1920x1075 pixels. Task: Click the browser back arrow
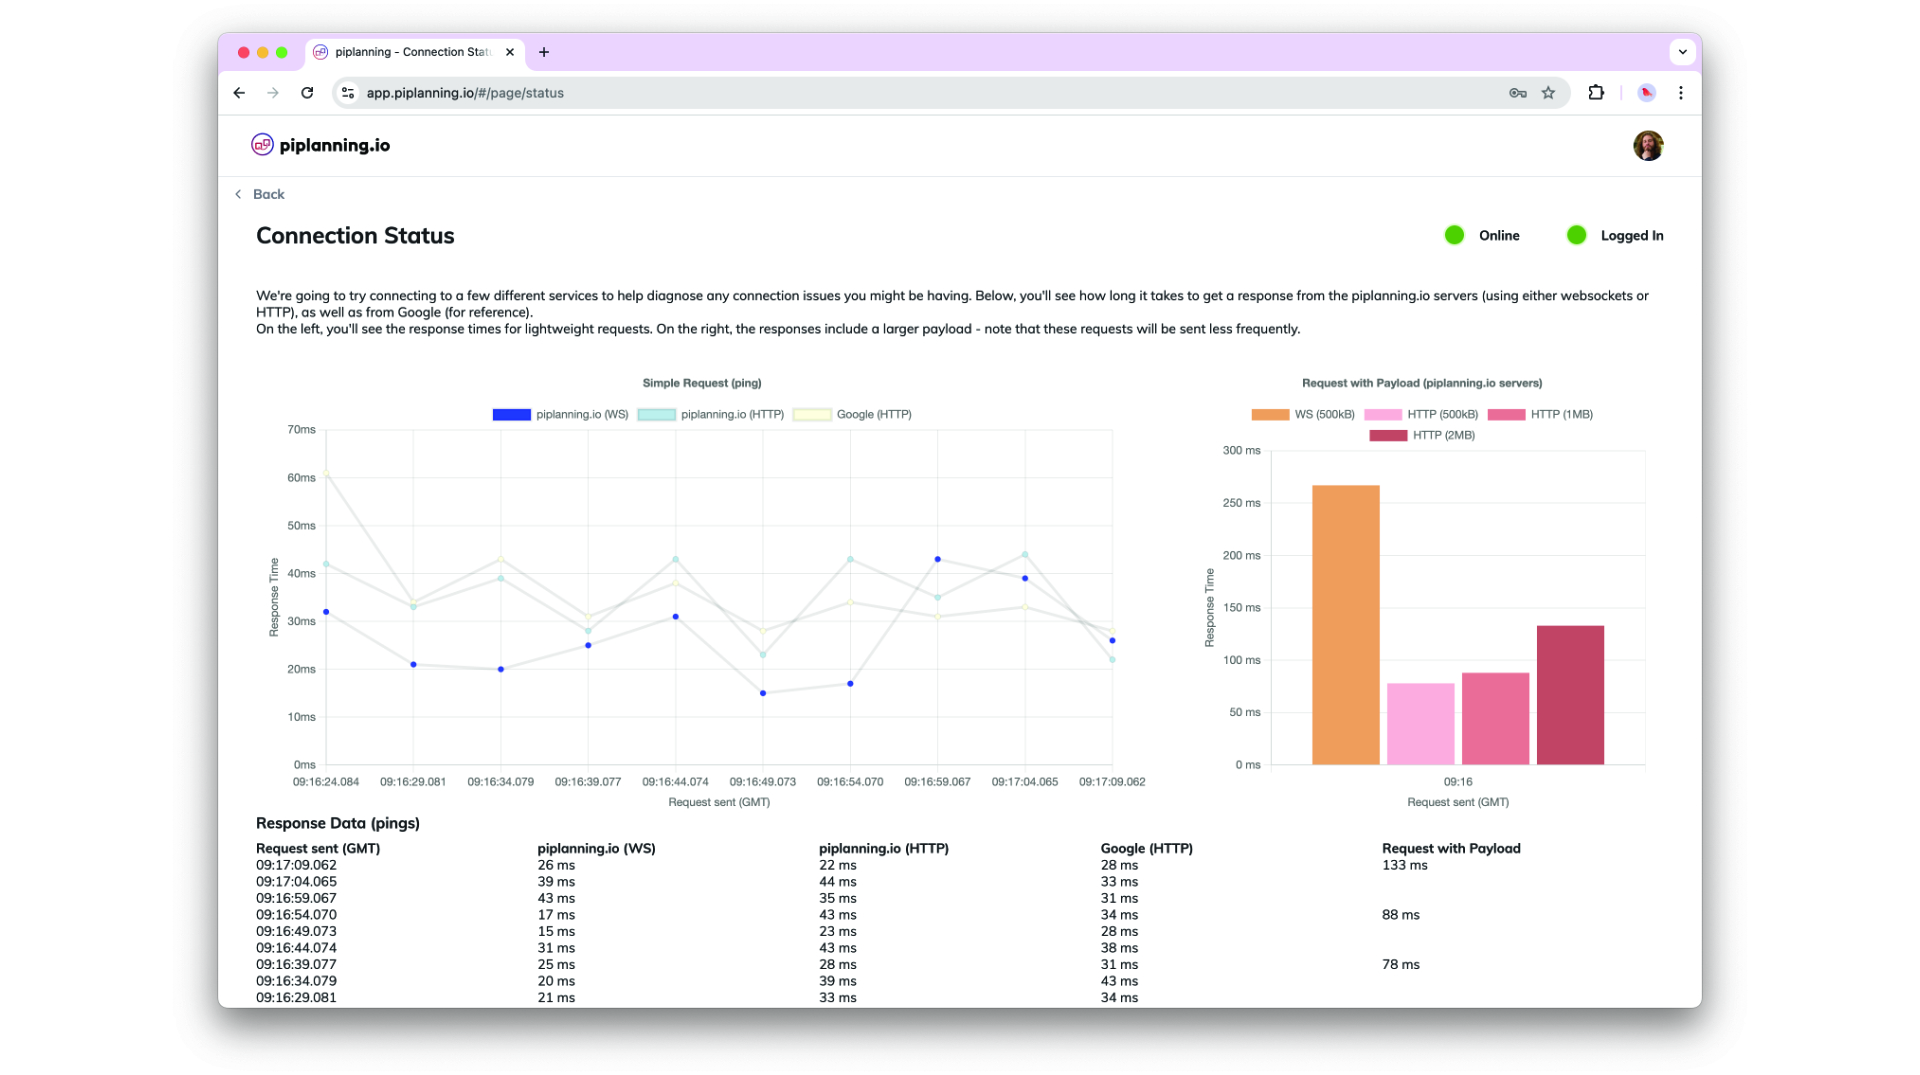239,93
